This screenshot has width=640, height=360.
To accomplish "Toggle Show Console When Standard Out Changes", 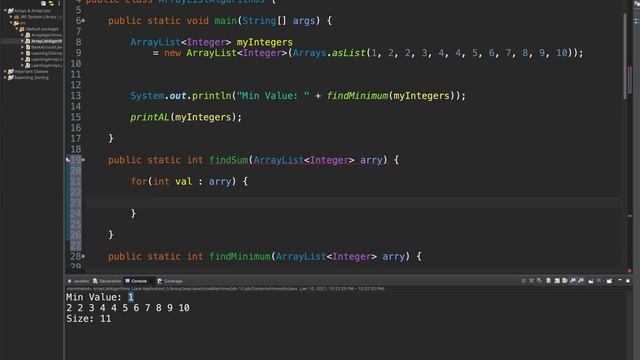I will point(573,281).
